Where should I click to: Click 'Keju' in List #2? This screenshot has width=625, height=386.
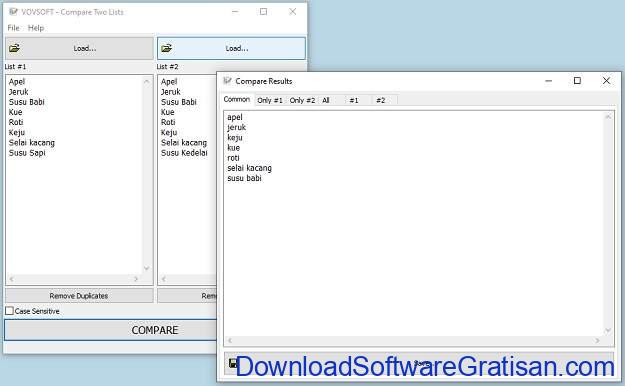[169, 132]
